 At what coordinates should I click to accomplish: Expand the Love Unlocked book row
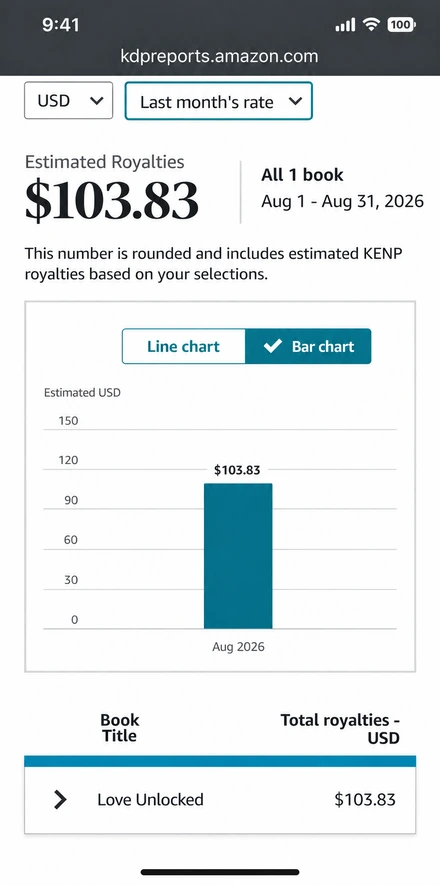(x=220, y=799)
